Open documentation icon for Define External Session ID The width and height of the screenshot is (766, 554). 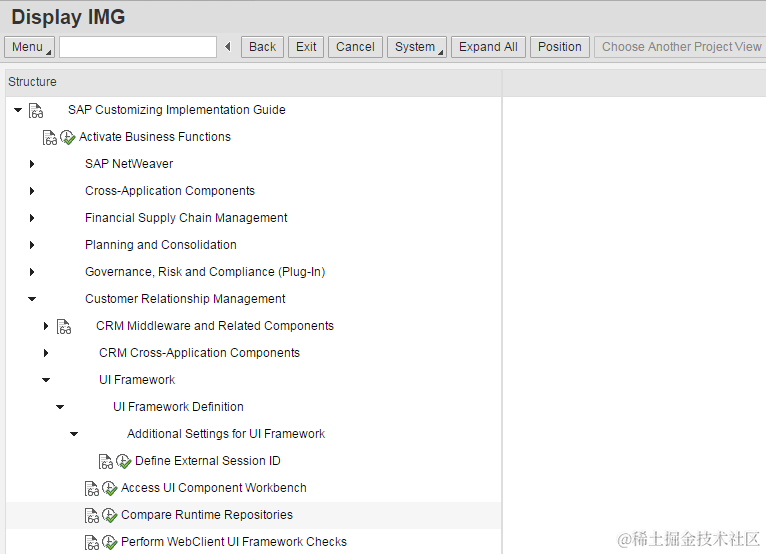coord(106,461)
